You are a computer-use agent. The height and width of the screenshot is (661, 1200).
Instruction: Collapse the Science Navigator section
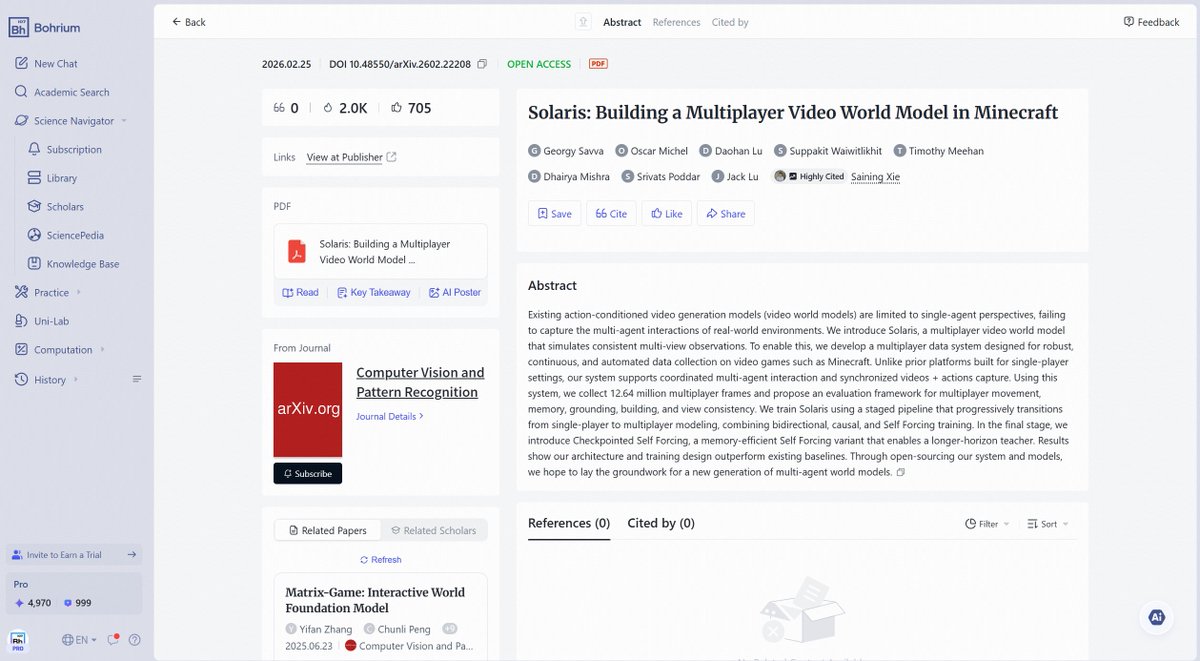coord(124,121)
